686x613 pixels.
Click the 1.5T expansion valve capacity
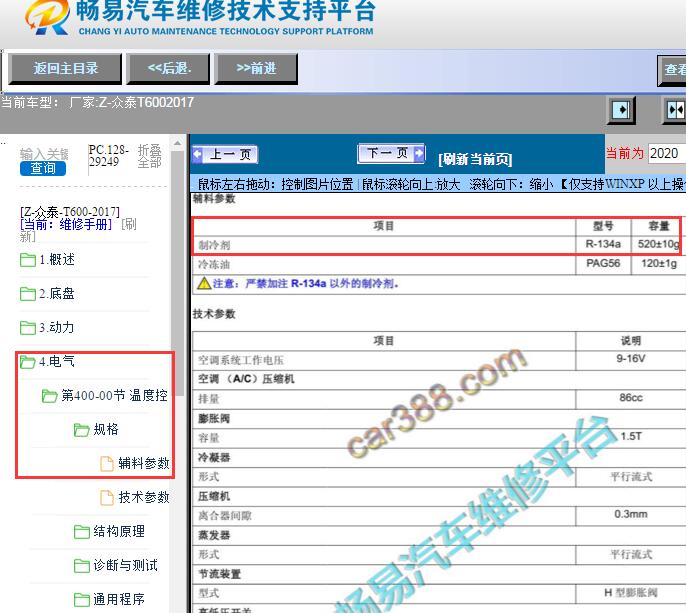[x=631, y=437]
